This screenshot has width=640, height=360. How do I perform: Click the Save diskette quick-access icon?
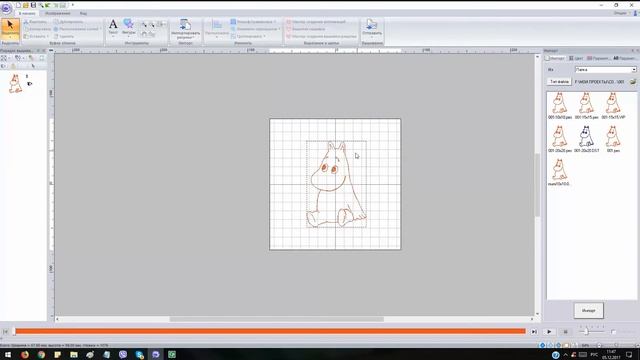click(x=33, y=5)
